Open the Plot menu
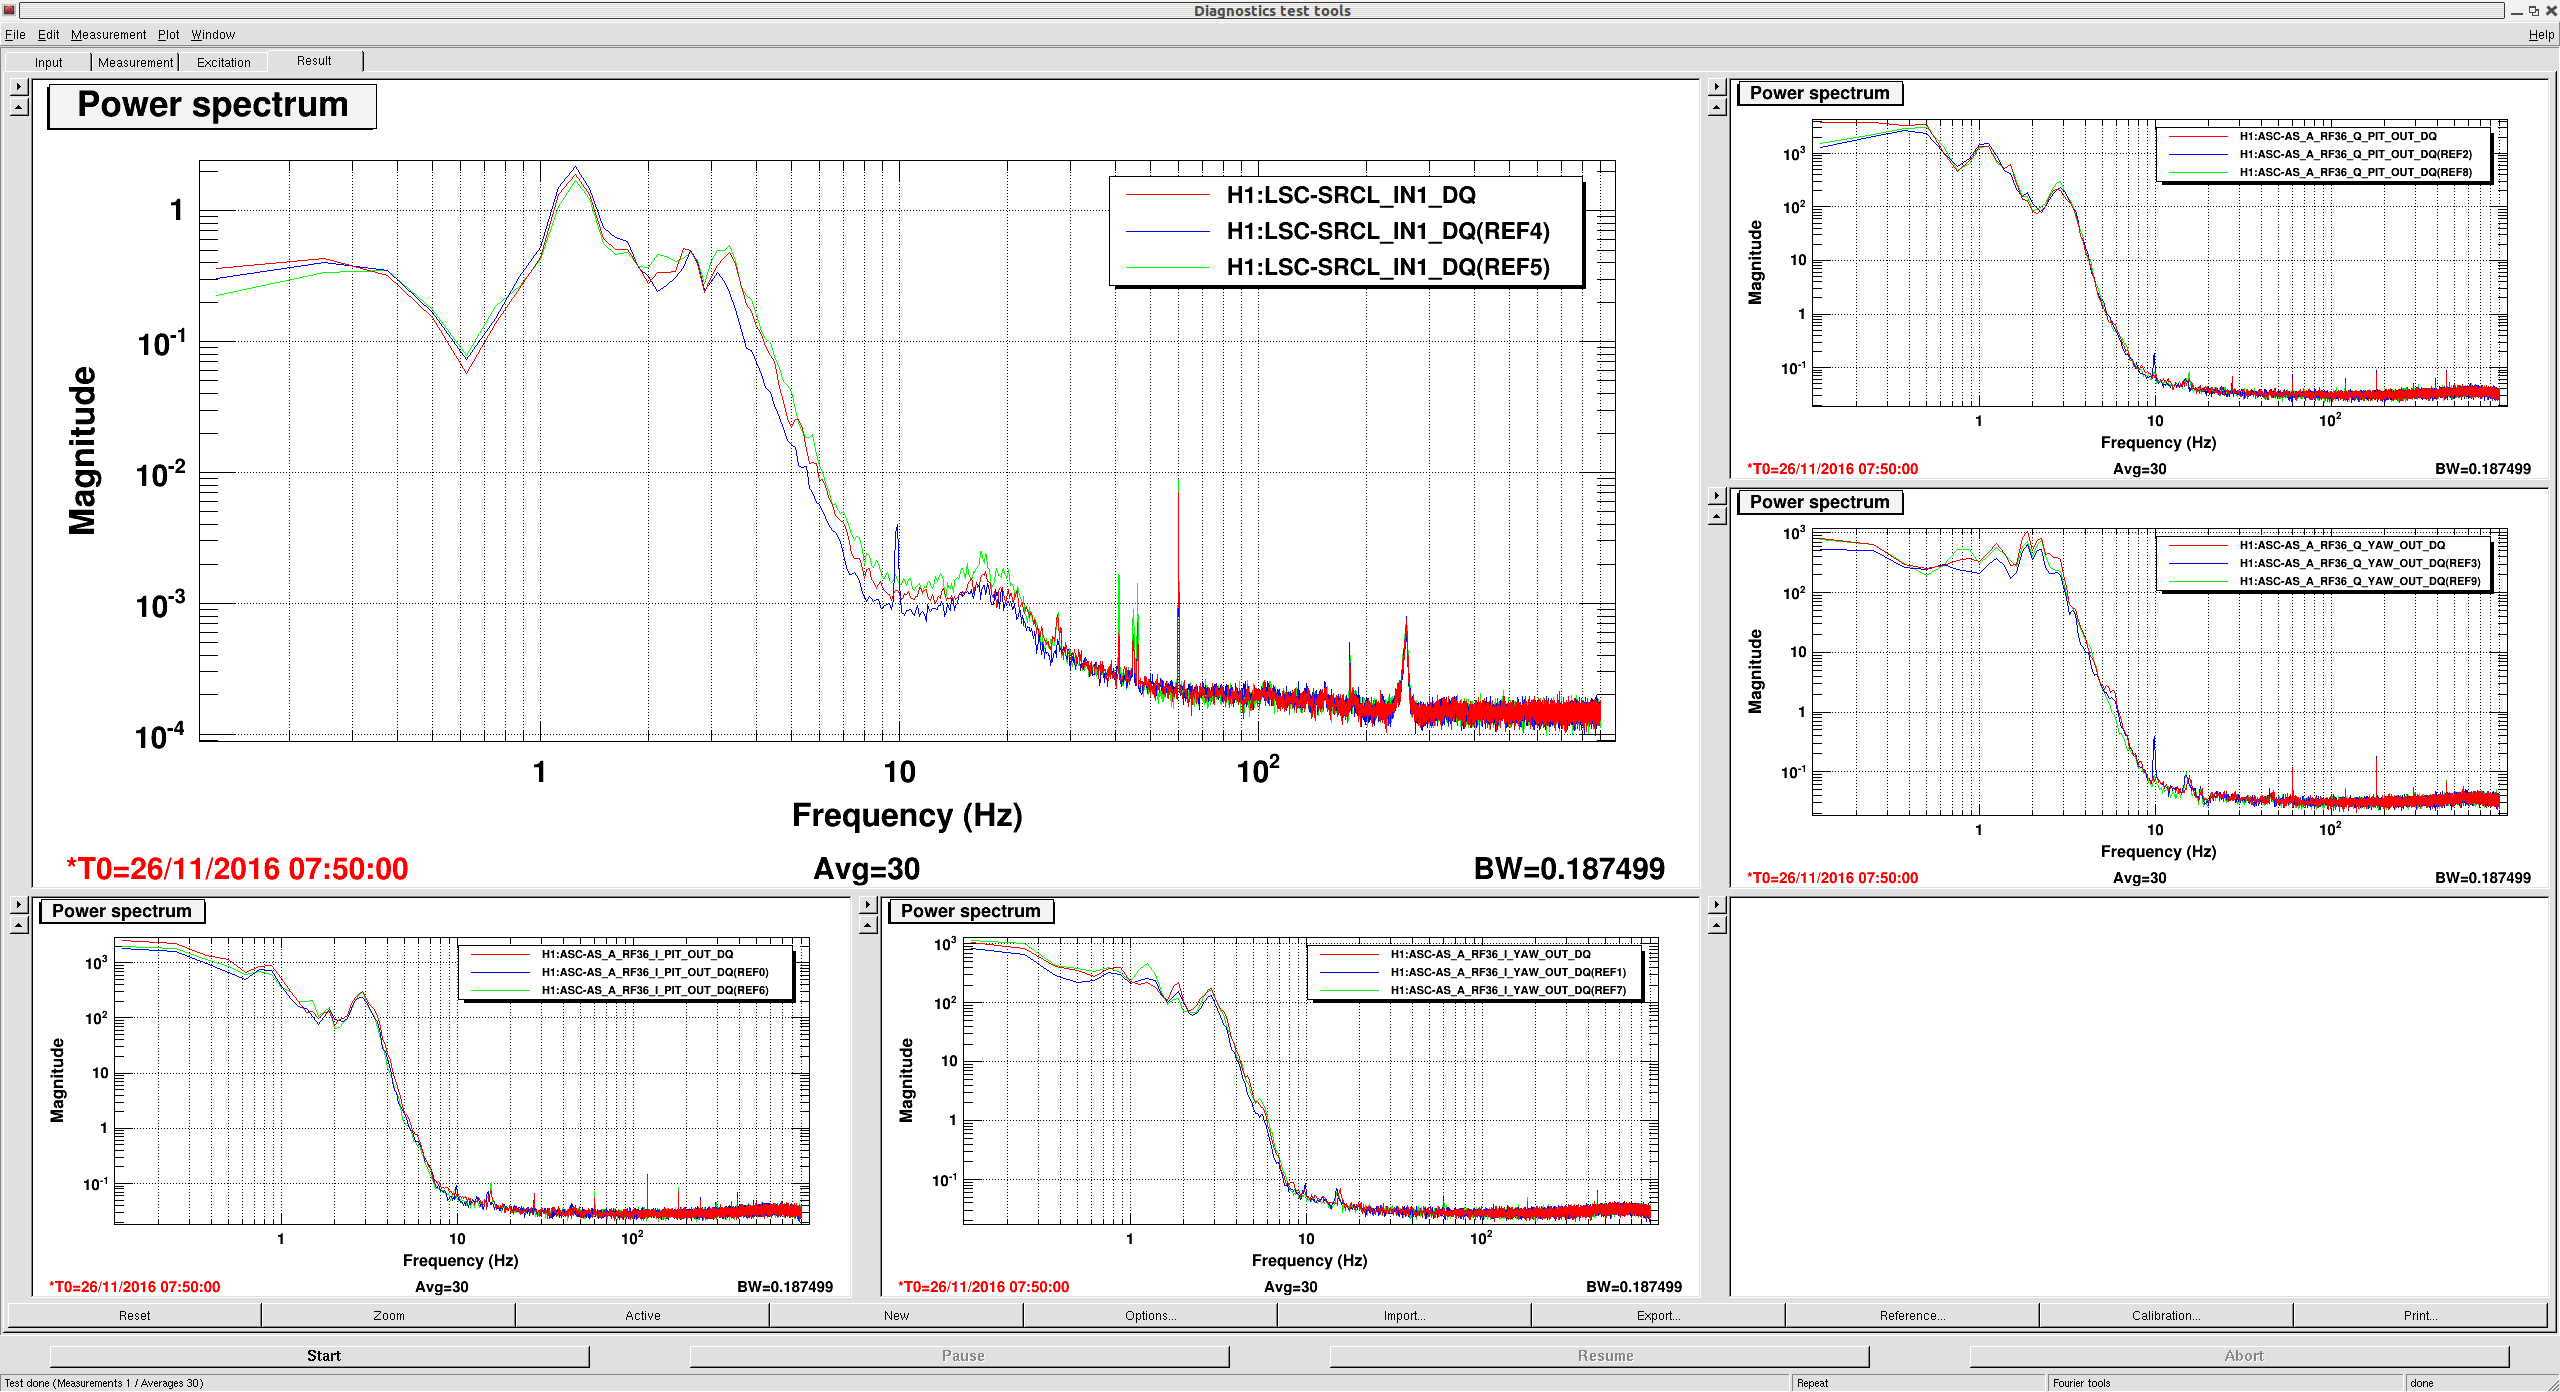The image size is (2560, 1392). point(168,34)
